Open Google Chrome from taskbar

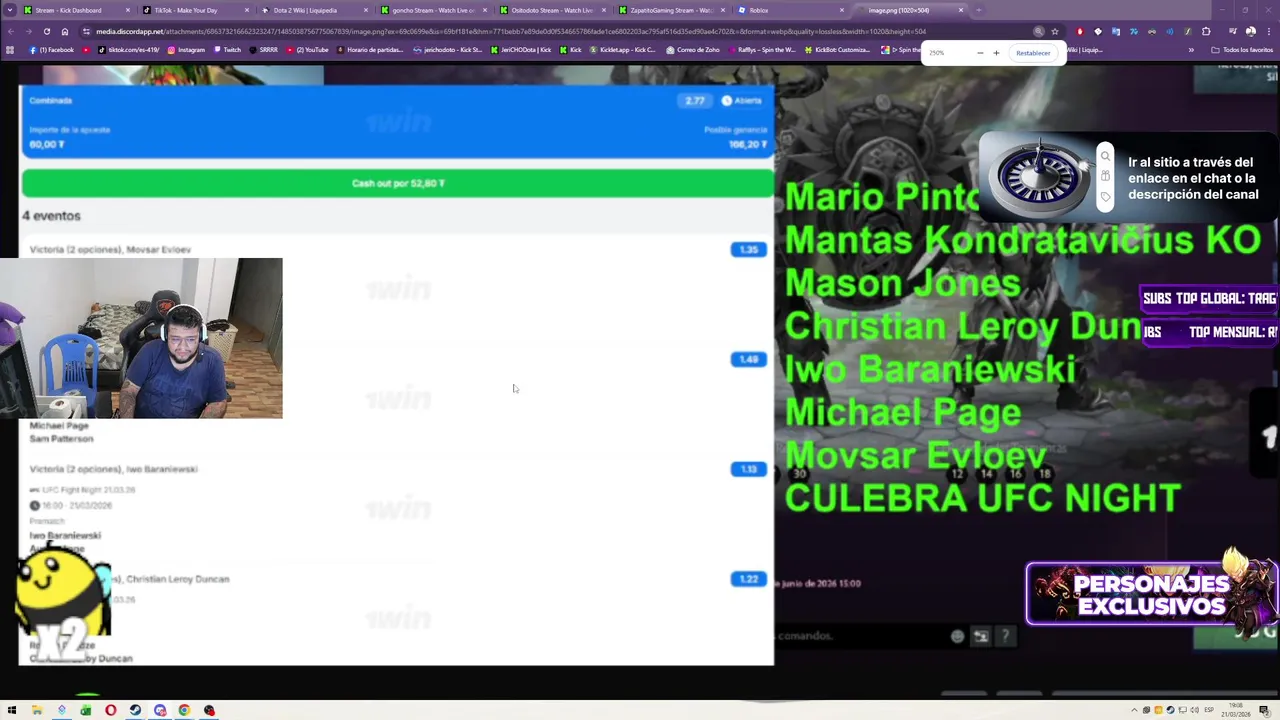pyautogui.click(x=184, y=710)
